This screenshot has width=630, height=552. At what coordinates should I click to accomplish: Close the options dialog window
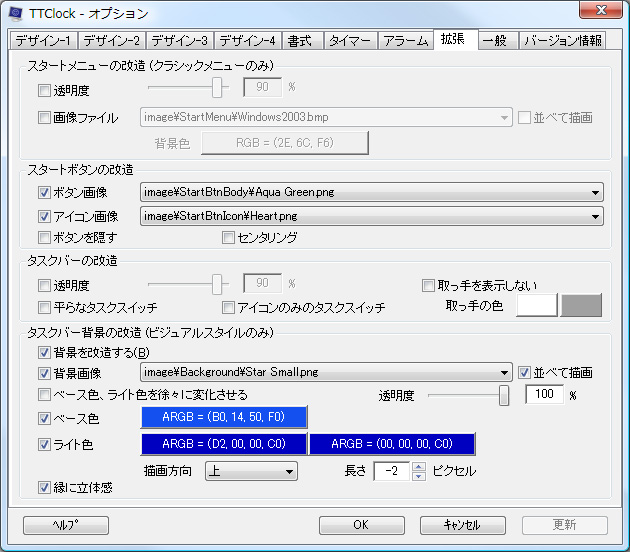pos(601,10)
